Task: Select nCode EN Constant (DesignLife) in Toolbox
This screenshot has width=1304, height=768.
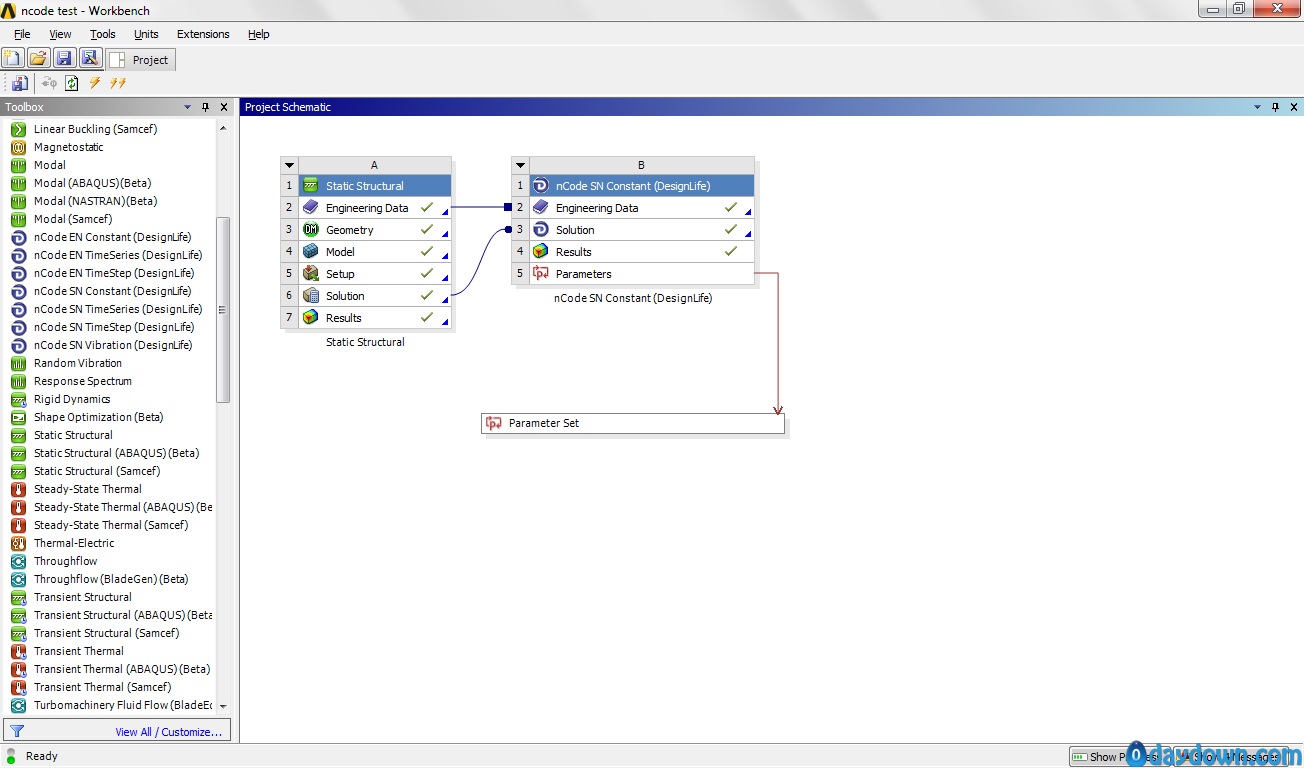Action: point(112,237)
